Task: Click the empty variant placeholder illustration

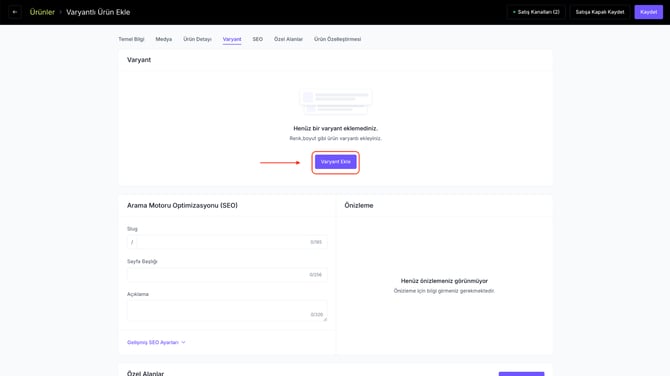Action: 335,102
